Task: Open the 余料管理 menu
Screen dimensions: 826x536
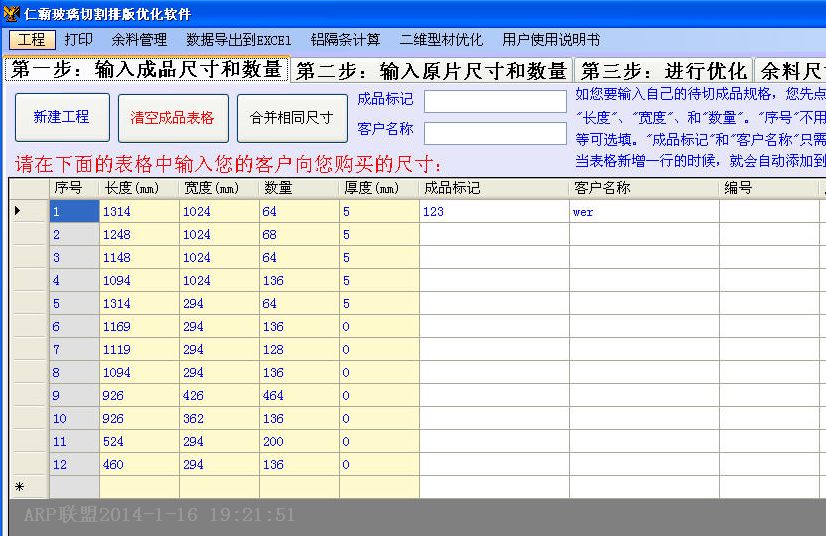Action: (x=139, y=40)
